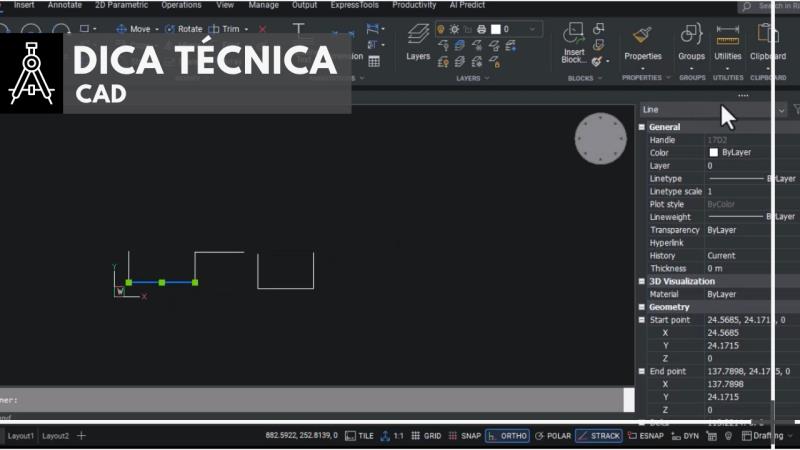Click the create block icon beside Insert Block

[598, 29]
